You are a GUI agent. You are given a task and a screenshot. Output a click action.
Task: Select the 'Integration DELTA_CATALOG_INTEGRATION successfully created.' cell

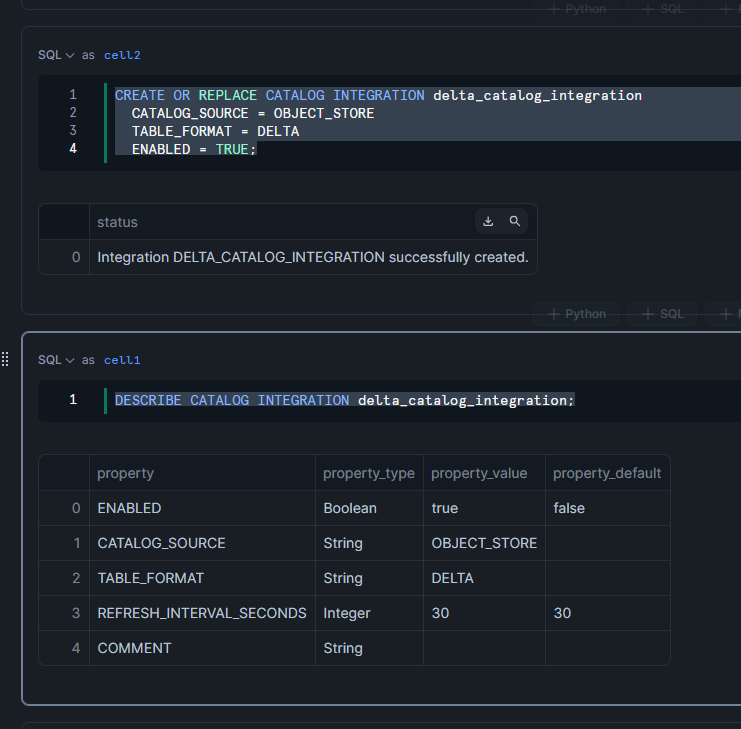coord(313,257)
